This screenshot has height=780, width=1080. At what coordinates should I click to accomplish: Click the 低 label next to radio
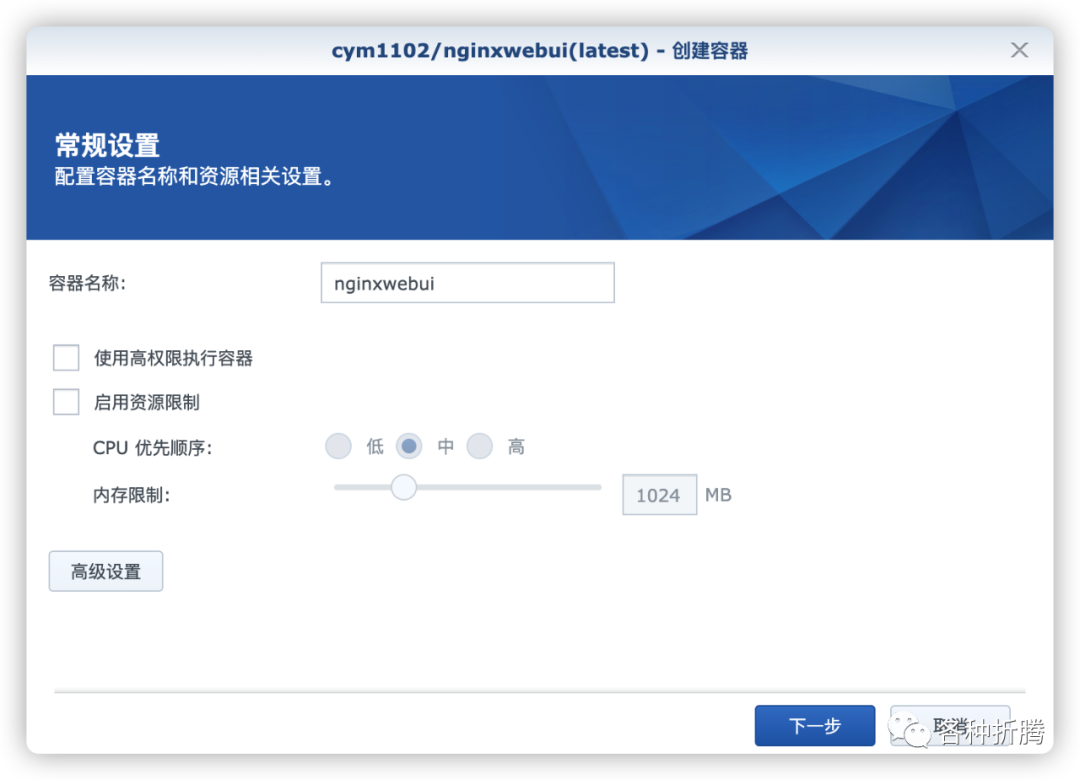click(375, 447)
